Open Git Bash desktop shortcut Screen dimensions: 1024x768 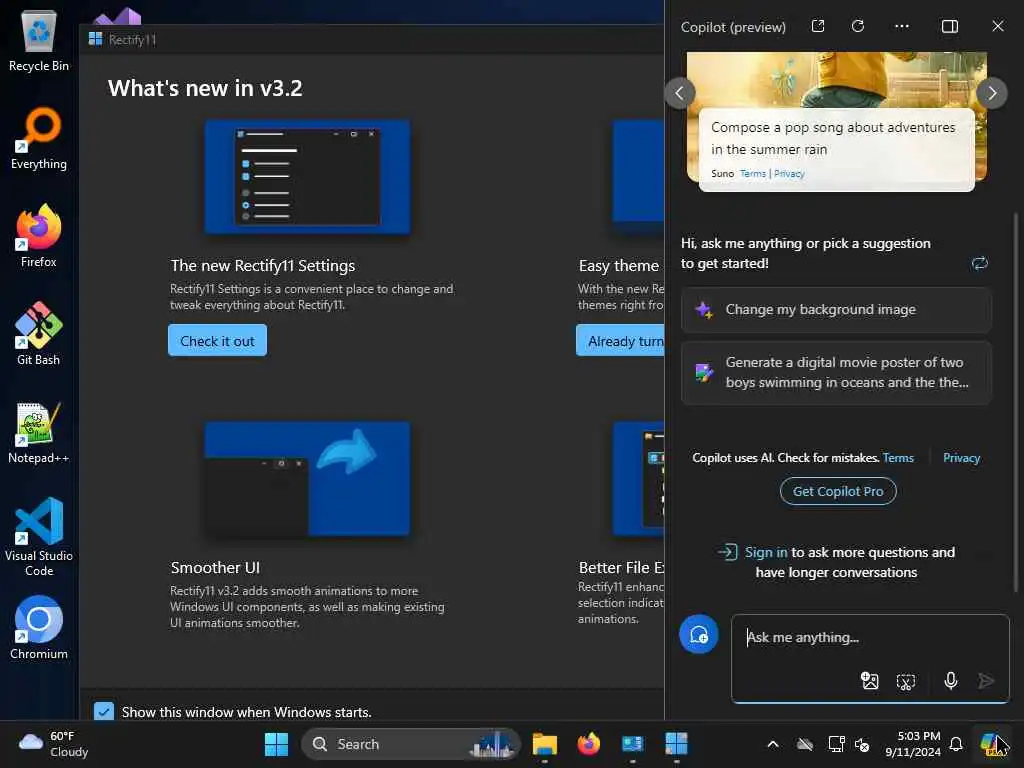pyautogui.click(x=39, y=334)
